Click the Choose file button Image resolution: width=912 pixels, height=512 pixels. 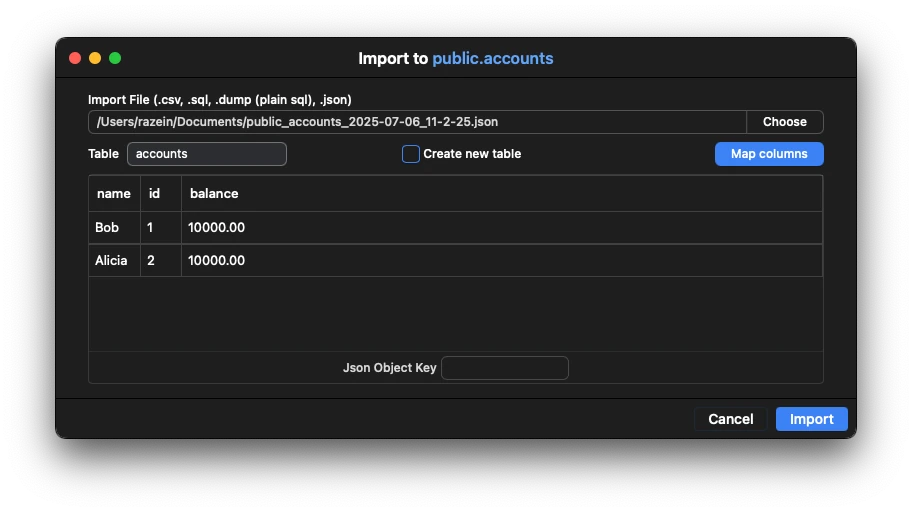coord(785,122)
